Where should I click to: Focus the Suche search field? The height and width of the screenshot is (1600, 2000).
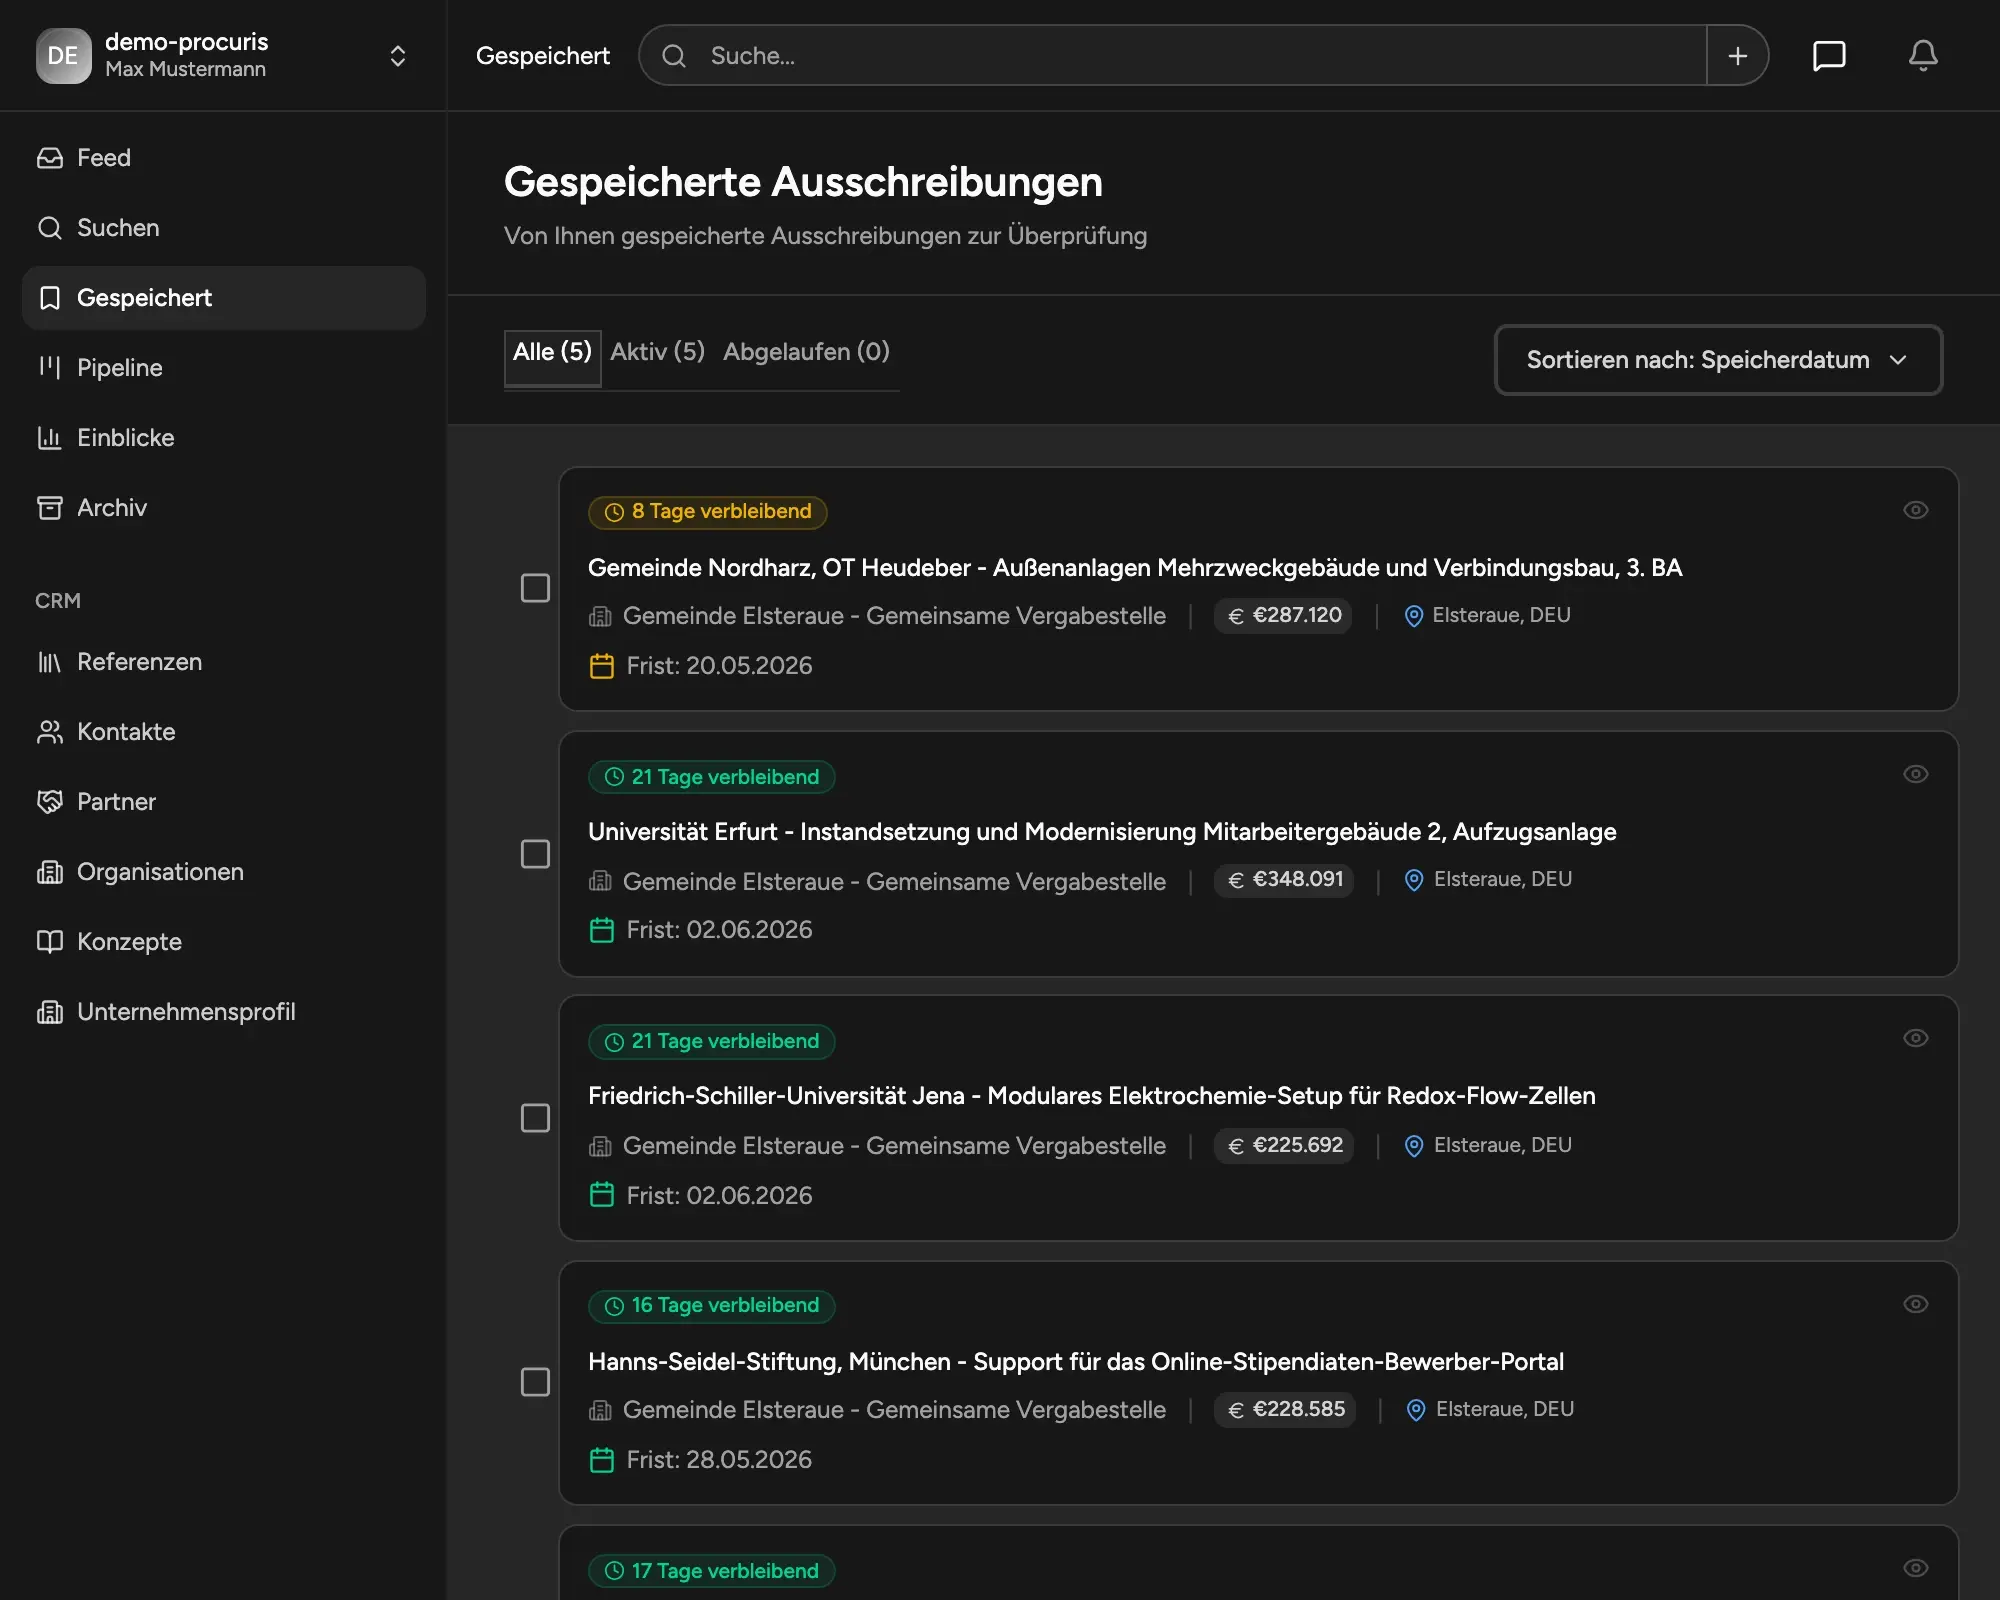[x=1172, y=56]
